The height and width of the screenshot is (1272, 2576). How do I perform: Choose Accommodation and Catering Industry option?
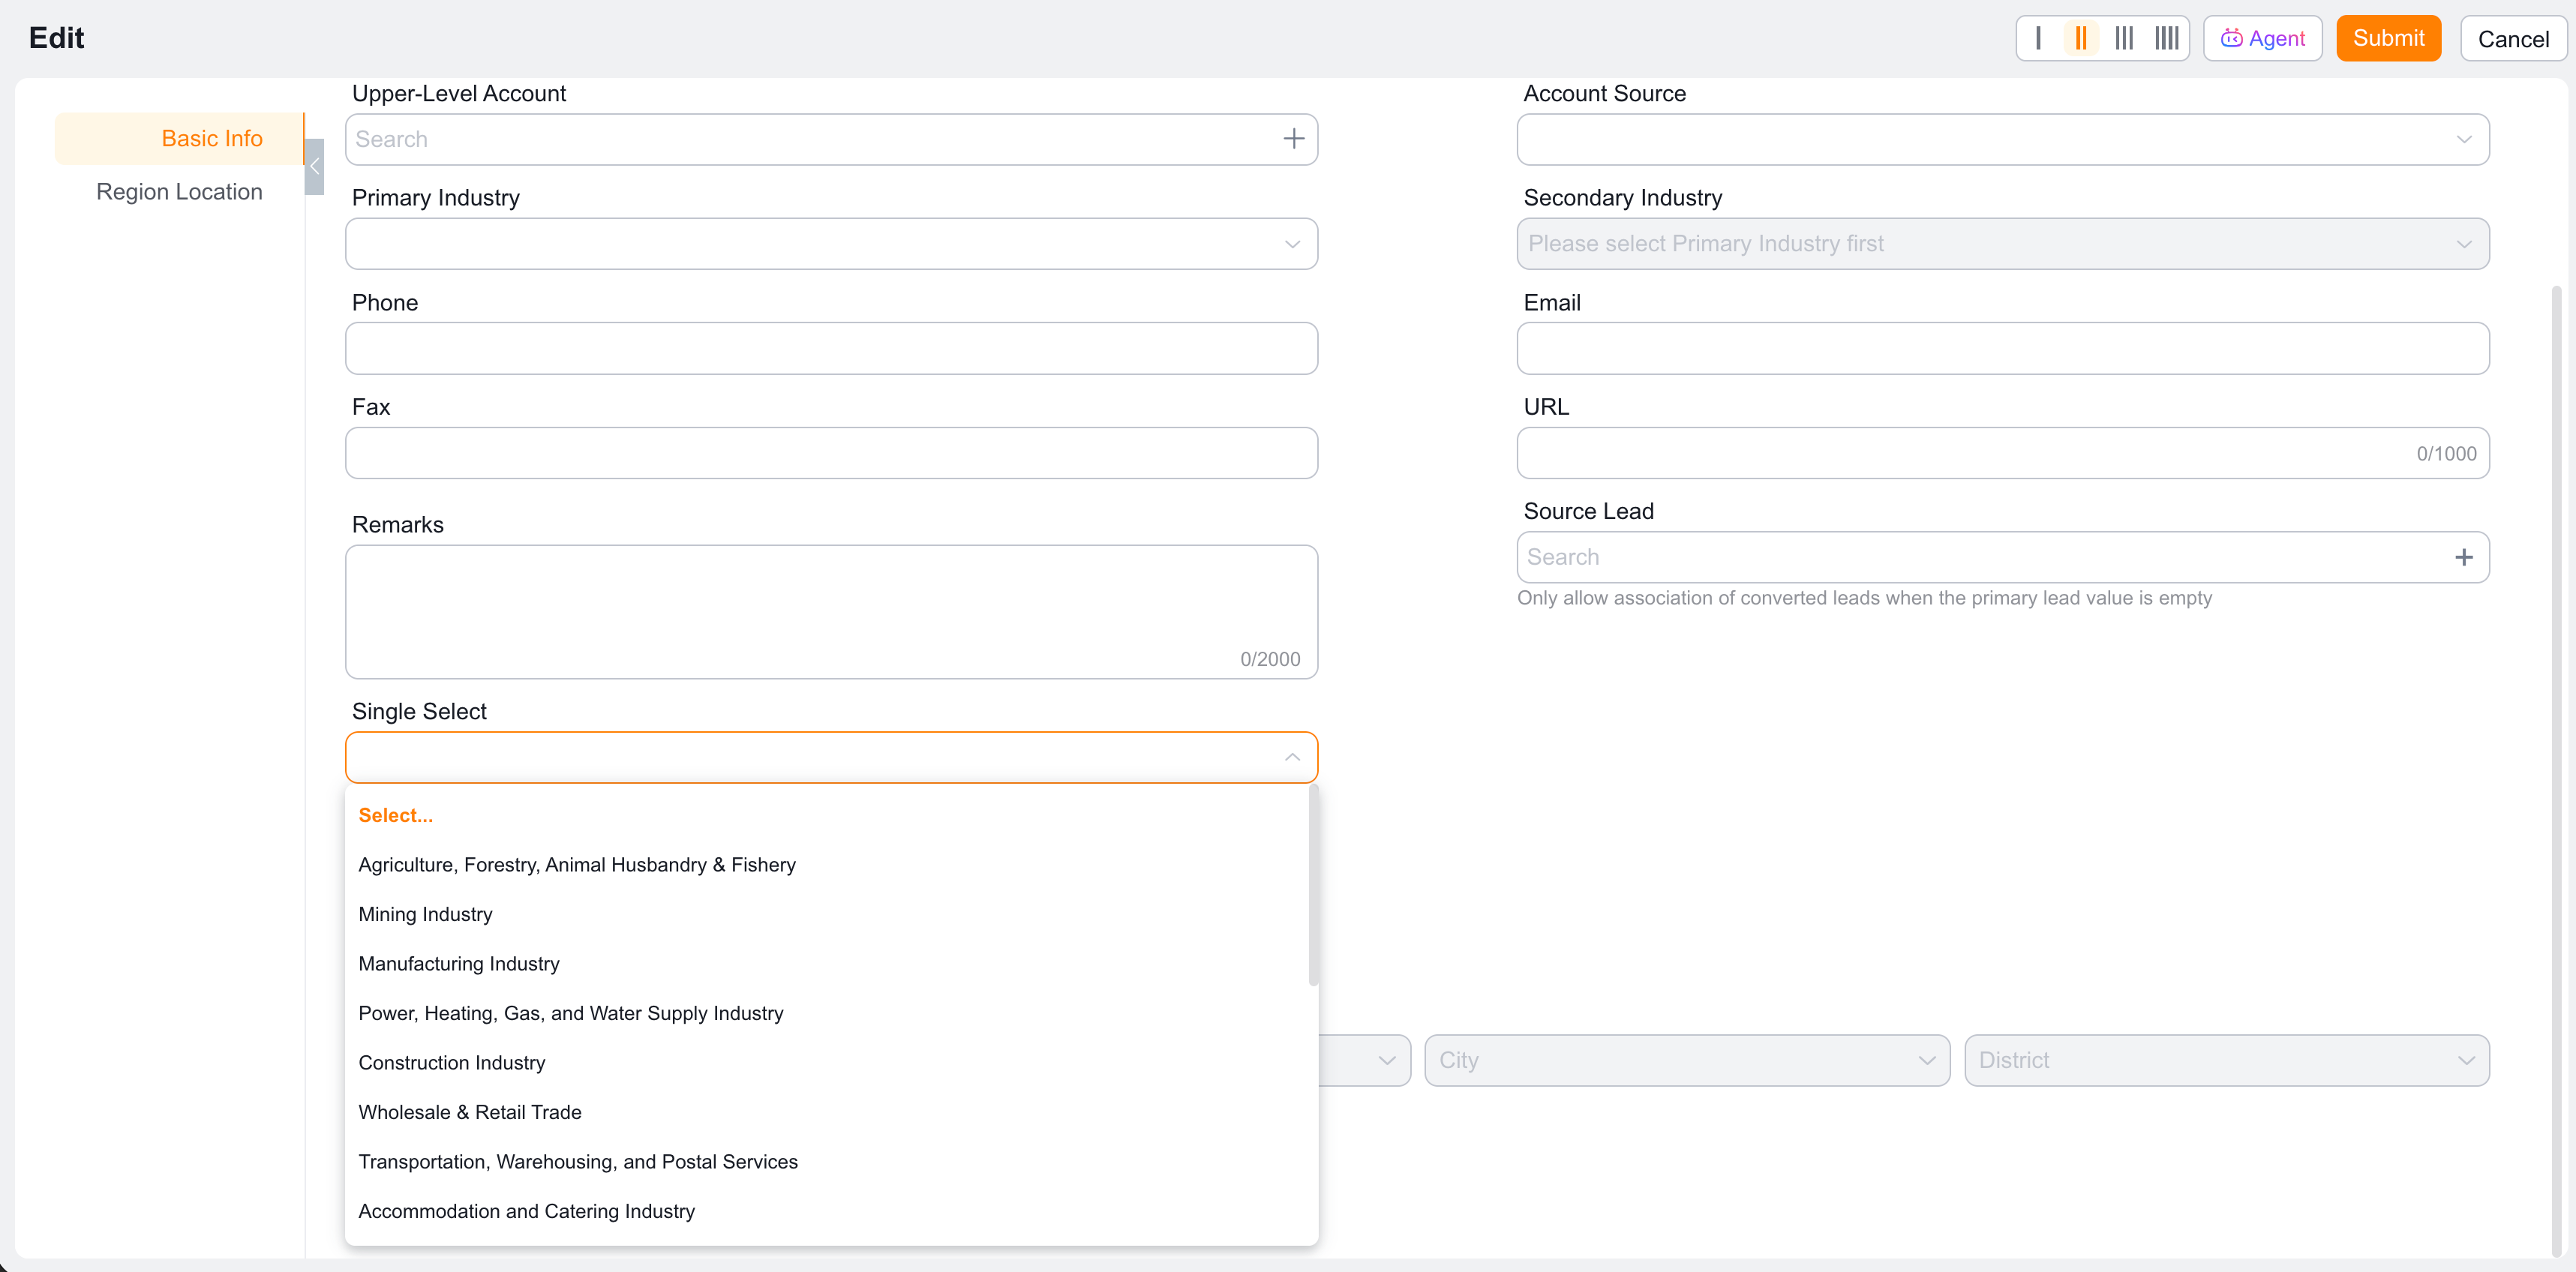826,1211
